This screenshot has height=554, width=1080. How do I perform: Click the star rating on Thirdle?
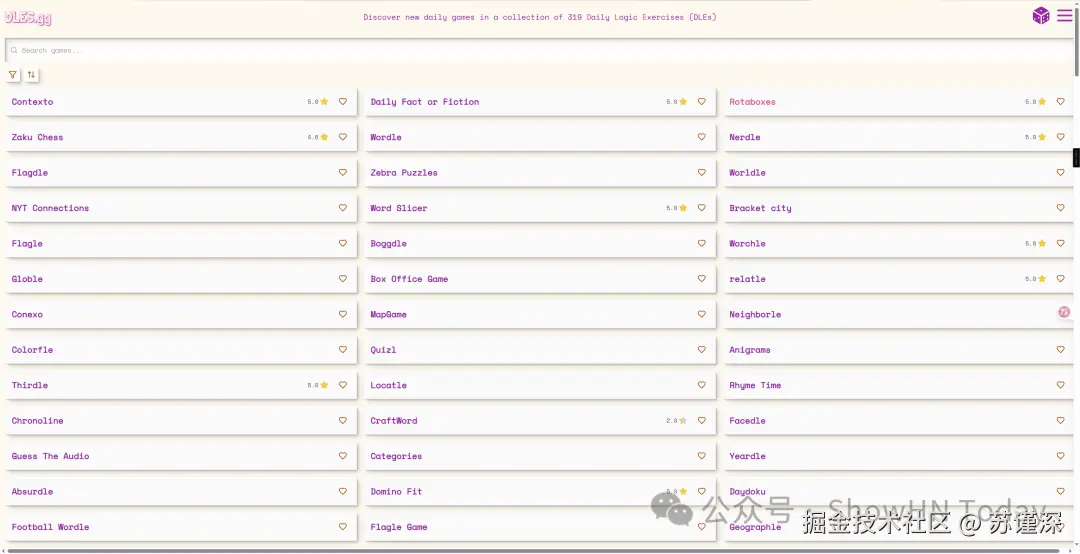(x=318, y=385)
